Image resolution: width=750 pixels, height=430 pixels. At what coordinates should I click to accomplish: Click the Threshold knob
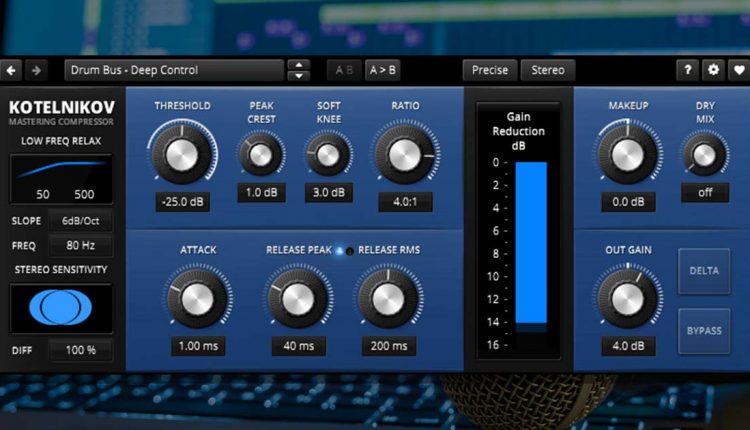pyautogui.click(x=182, y=154)
